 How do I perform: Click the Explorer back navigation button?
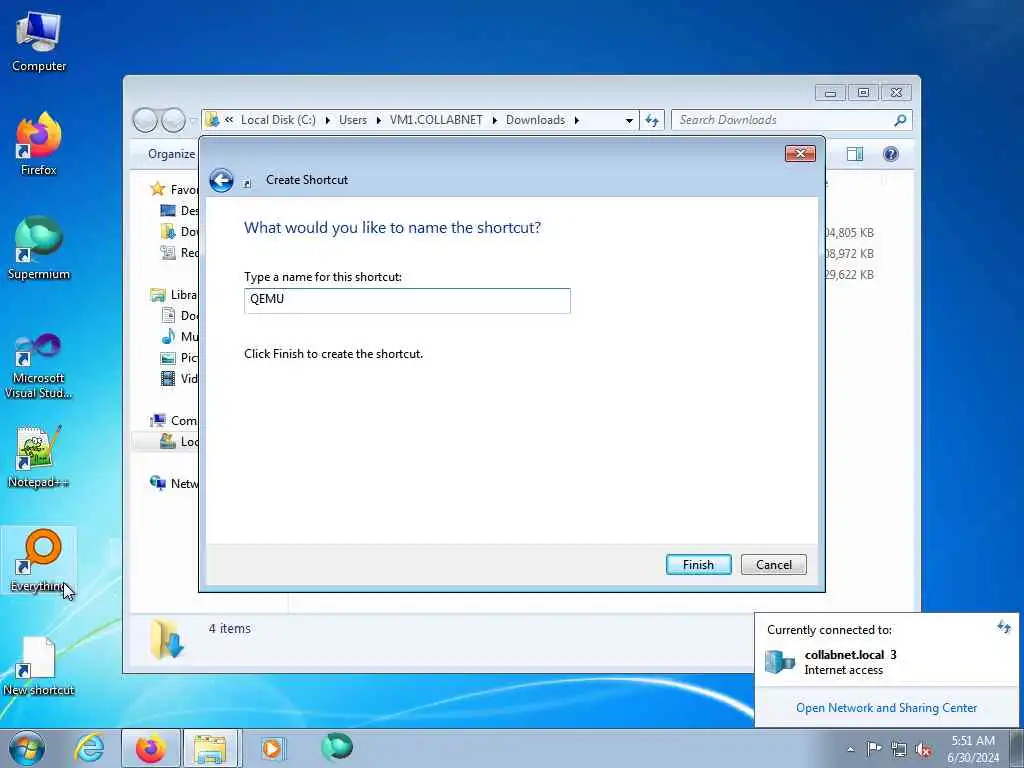(x=145, y=120)
